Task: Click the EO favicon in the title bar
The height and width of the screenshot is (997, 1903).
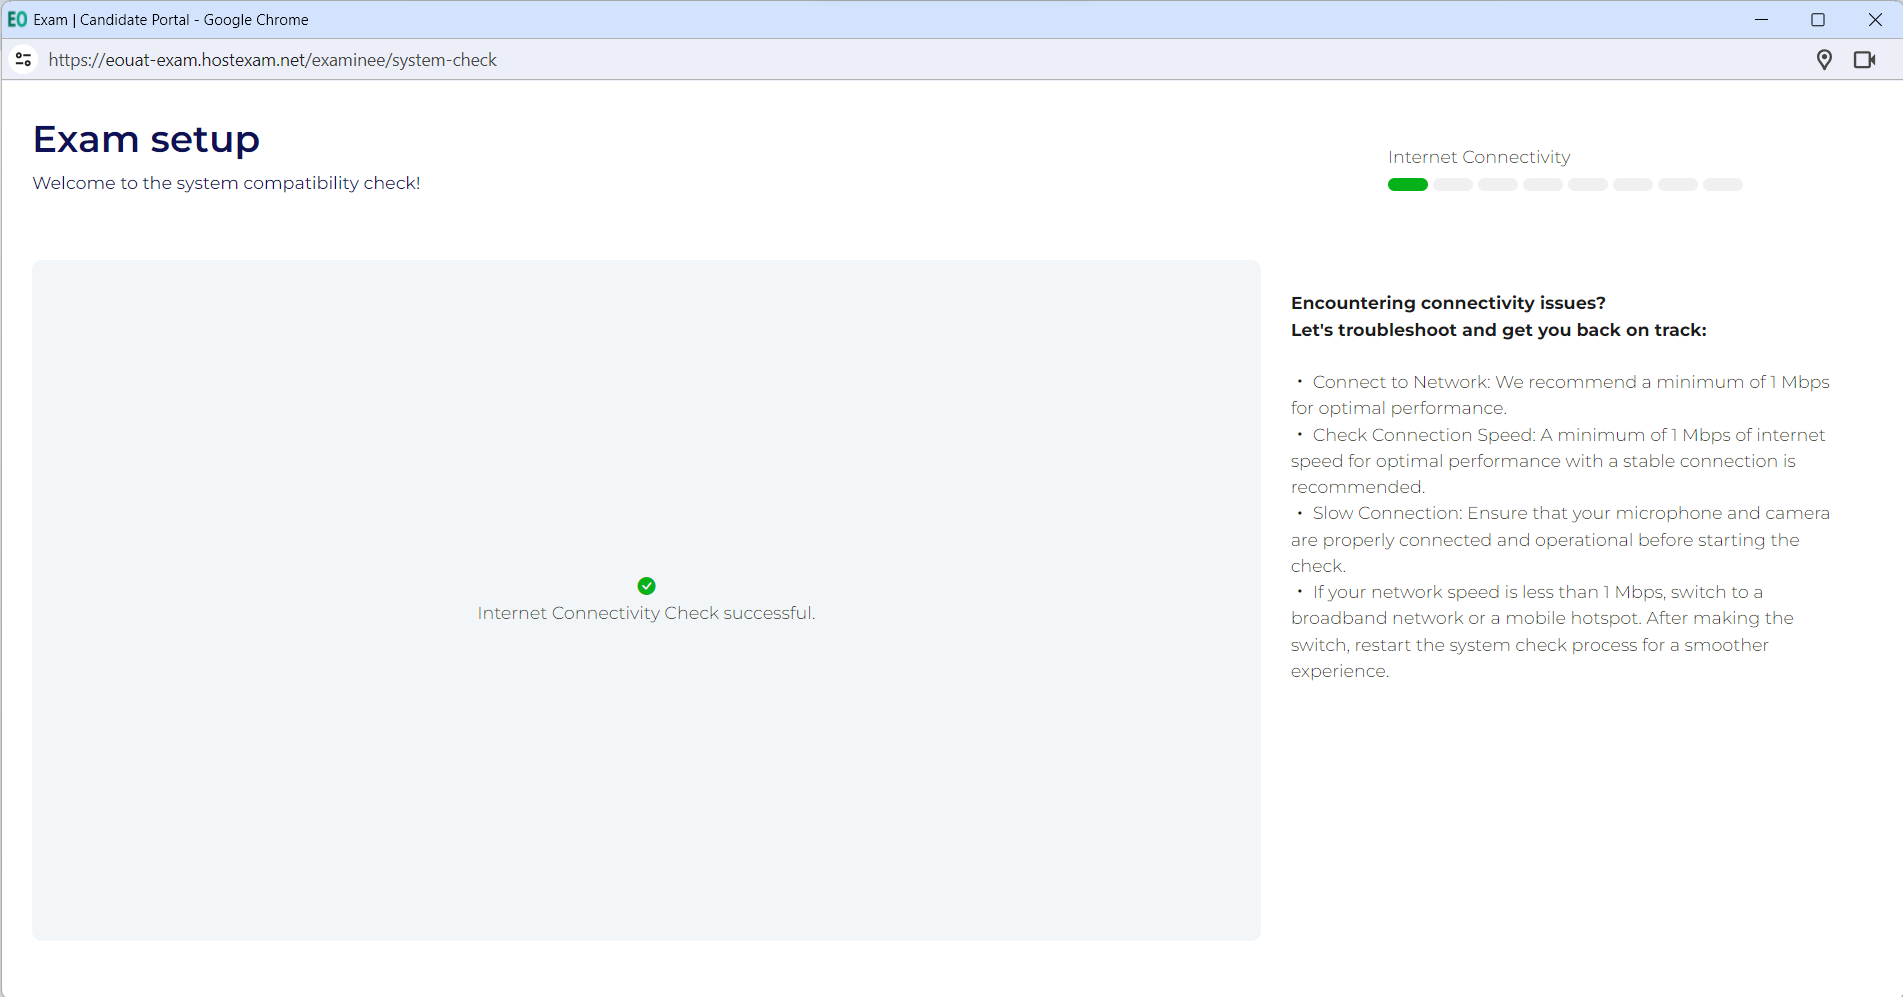Action: (x=17, y=19)
